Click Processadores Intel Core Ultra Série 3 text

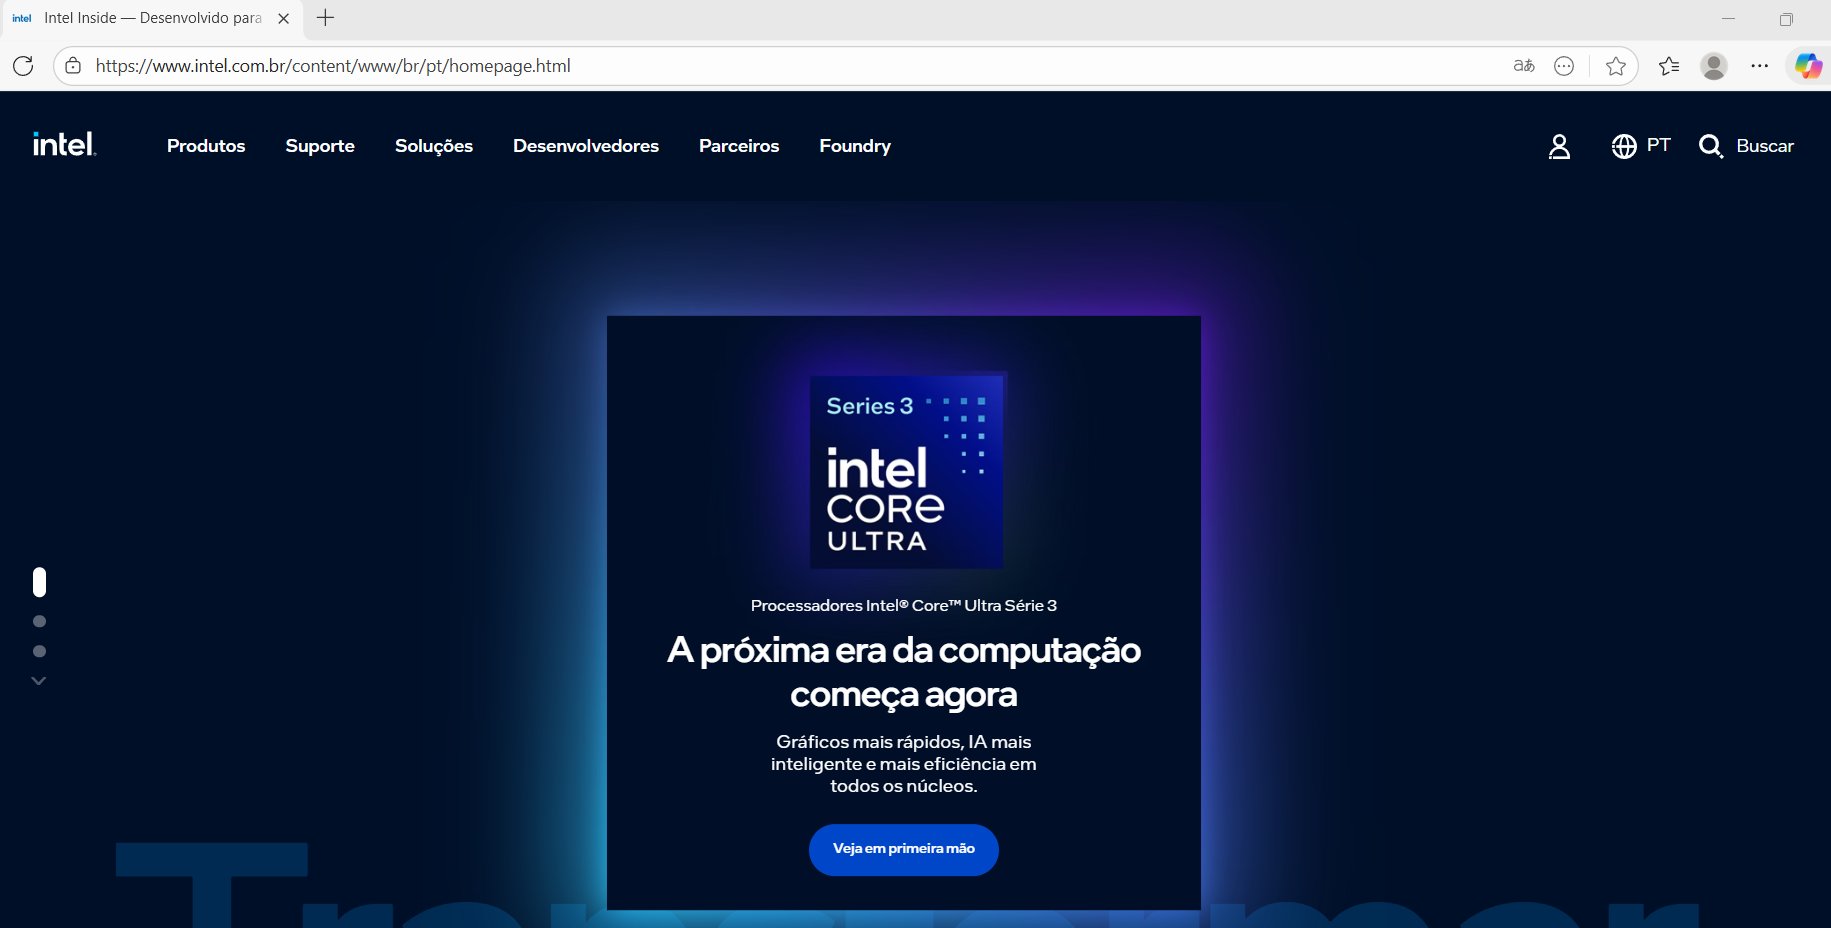coord(904,605)
